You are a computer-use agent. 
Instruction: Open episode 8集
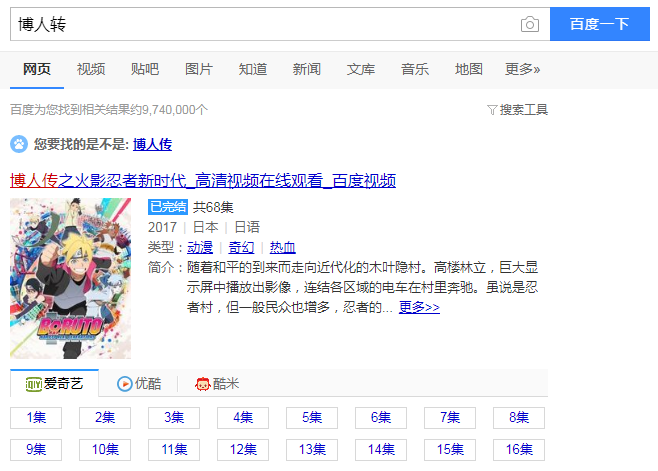pyautogui.click(x=519, y=418)
